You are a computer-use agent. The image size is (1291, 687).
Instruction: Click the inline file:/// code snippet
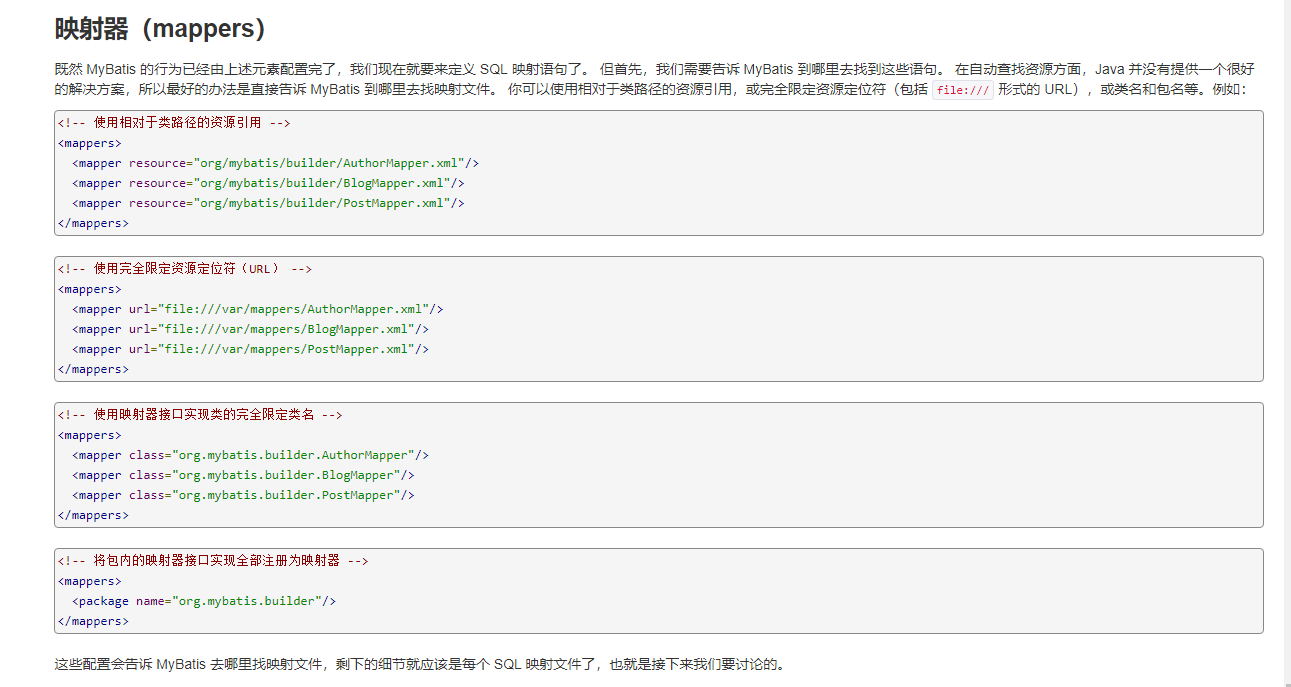coord(962,89)
